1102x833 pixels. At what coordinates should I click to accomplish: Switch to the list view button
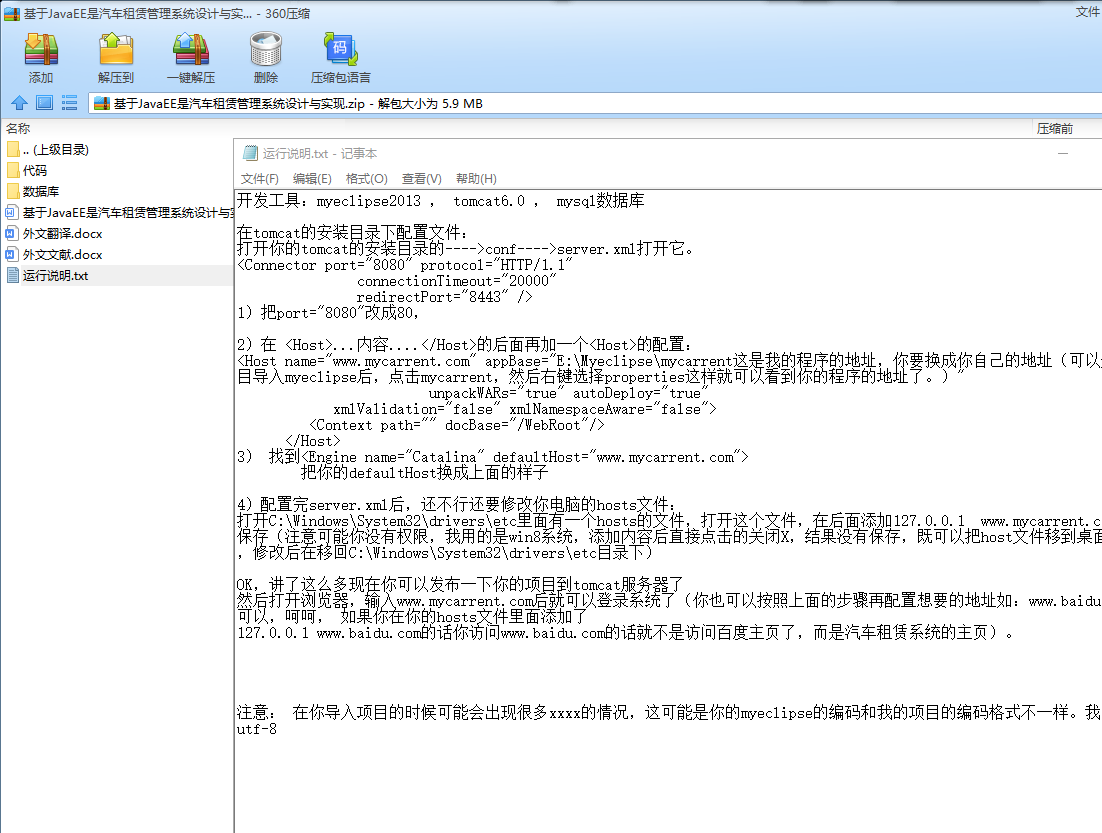click(70, 103)
